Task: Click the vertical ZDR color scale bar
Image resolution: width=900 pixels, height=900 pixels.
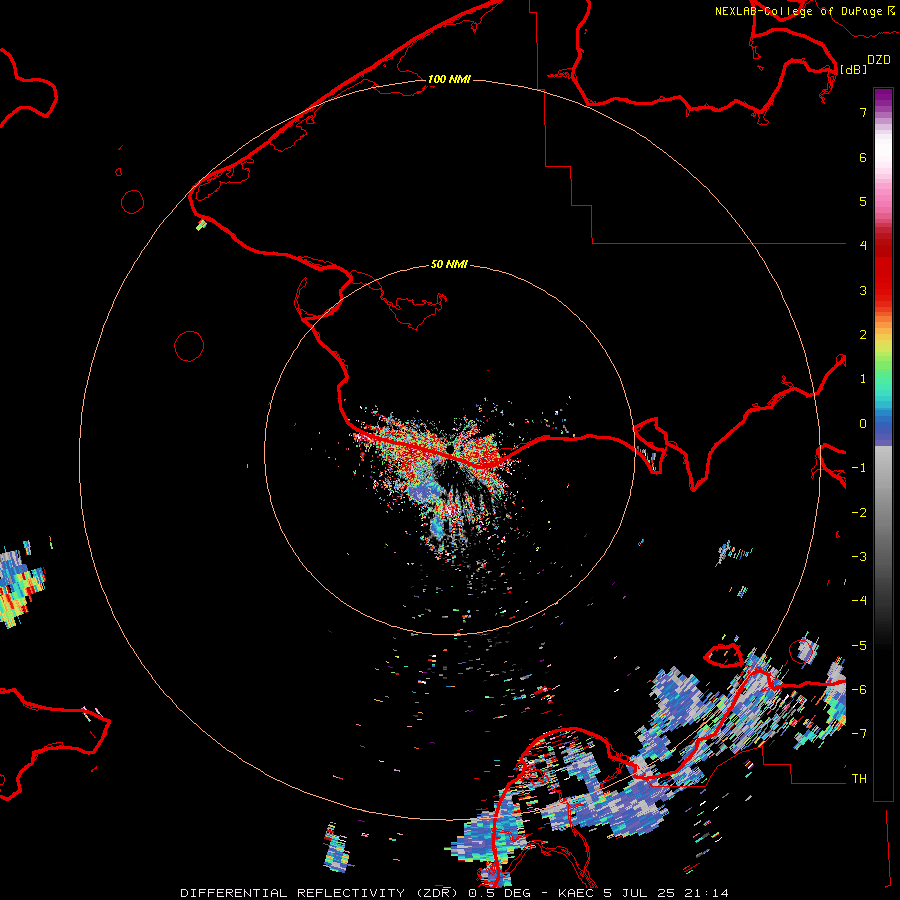Action: [883, 445]
